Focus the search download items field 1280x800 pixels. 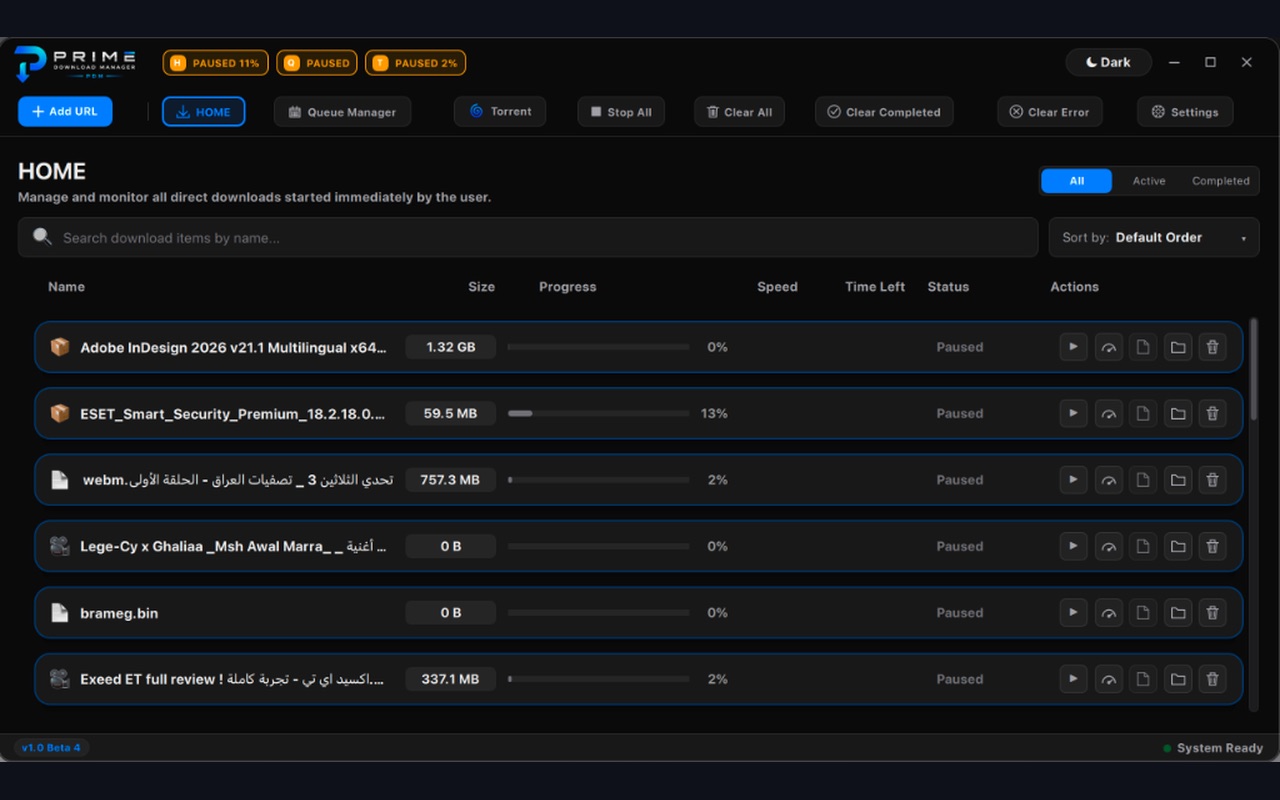click(528, 238)
